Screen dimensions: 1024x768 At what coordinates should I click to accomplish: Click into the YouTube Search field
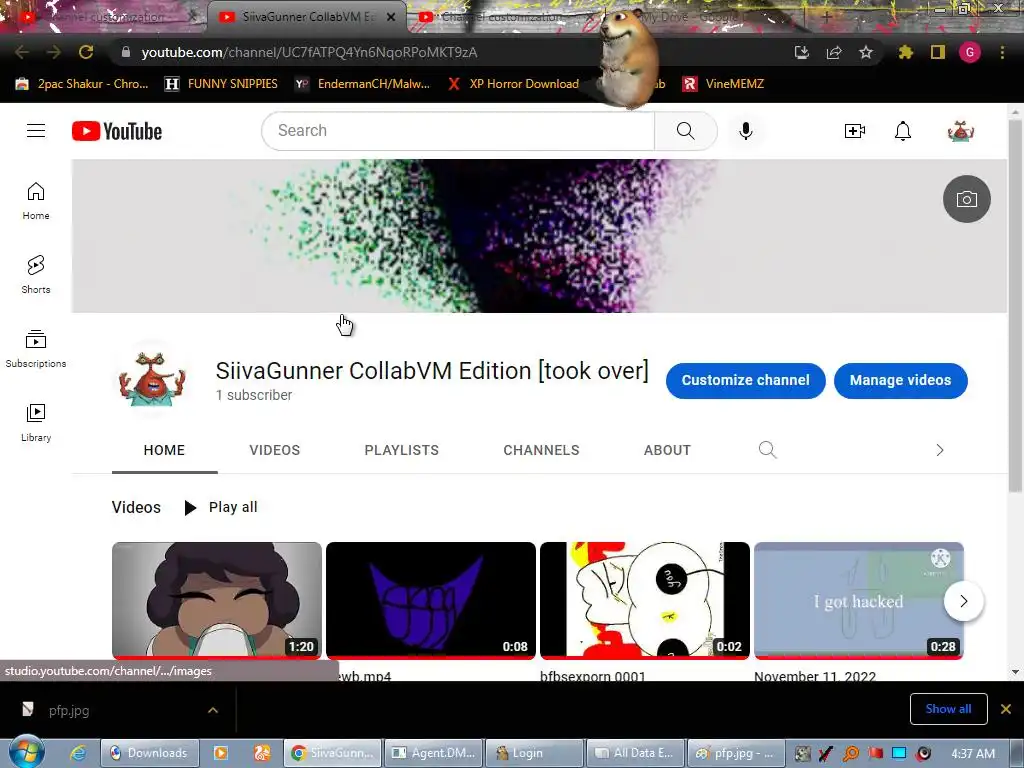coord(458,131)
